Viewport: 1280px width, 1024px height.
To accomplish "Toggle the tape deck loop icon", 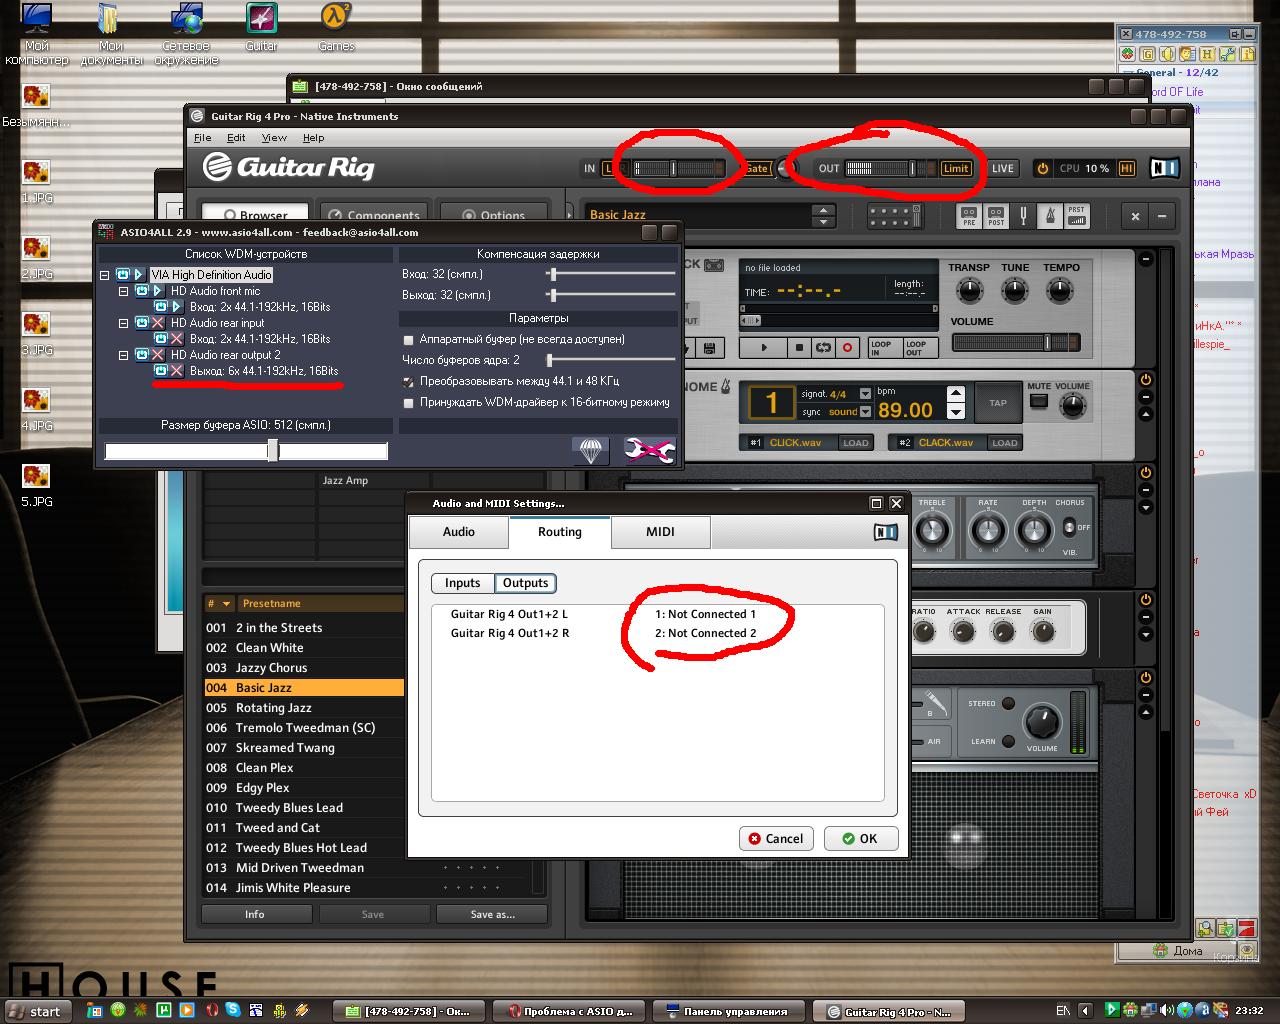I will coord(823,348).
